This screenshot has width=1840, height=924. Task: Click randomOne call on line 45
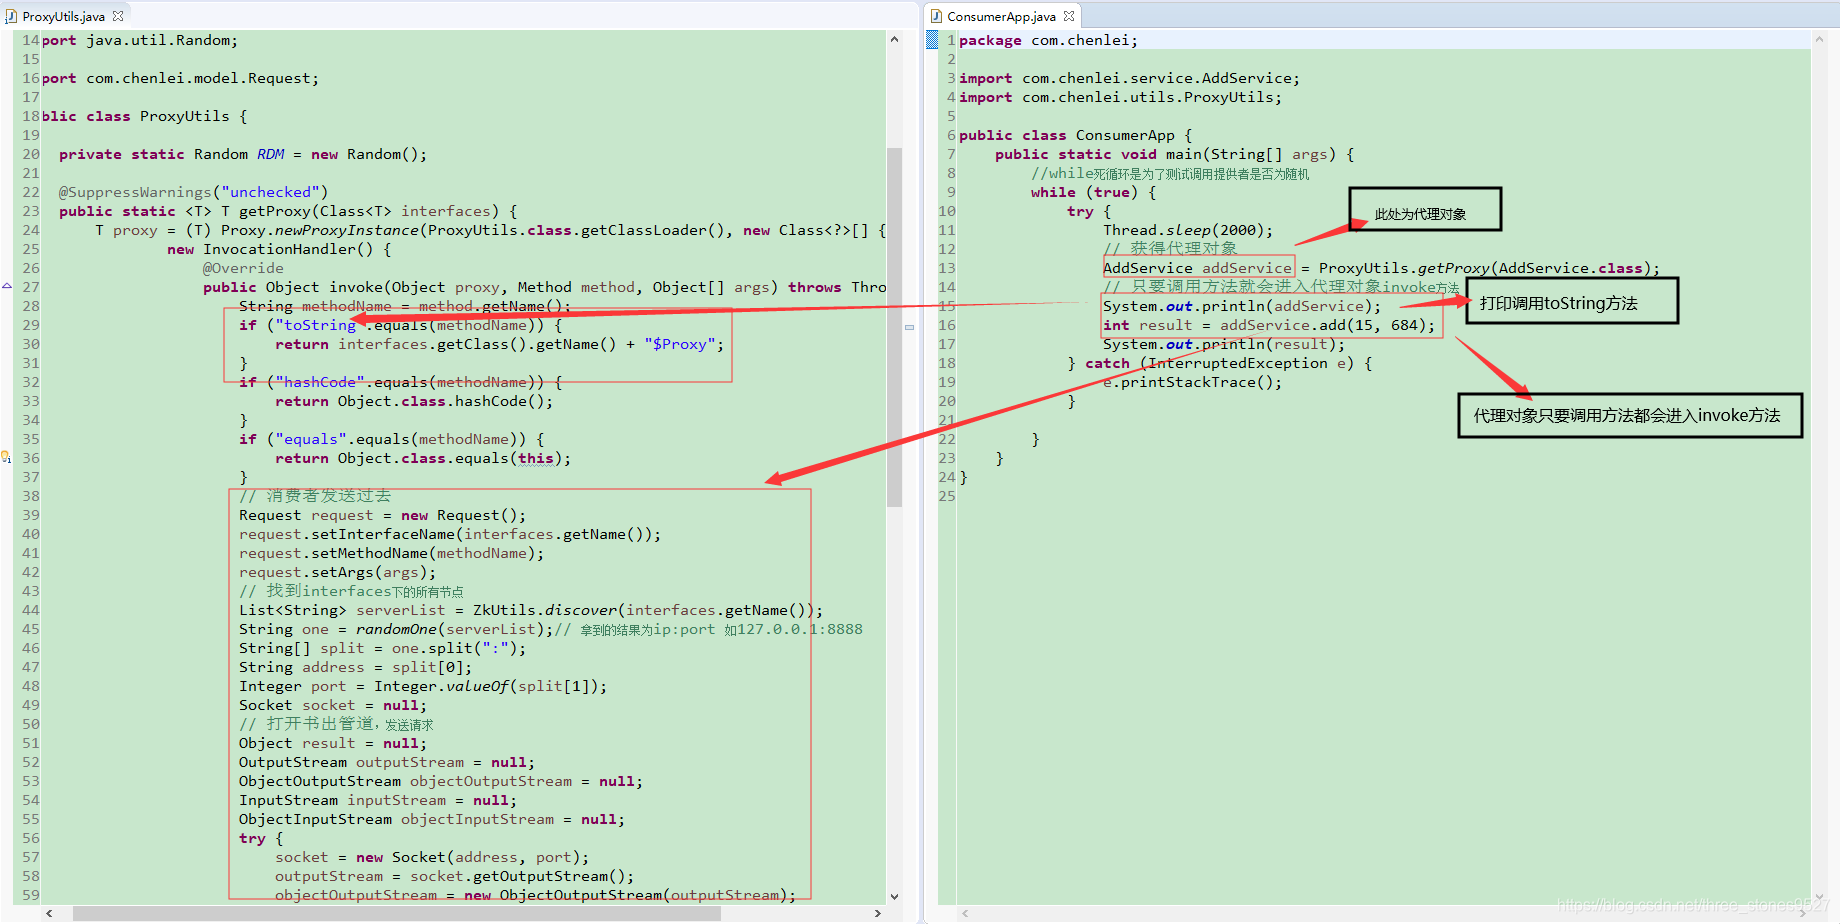397,629
